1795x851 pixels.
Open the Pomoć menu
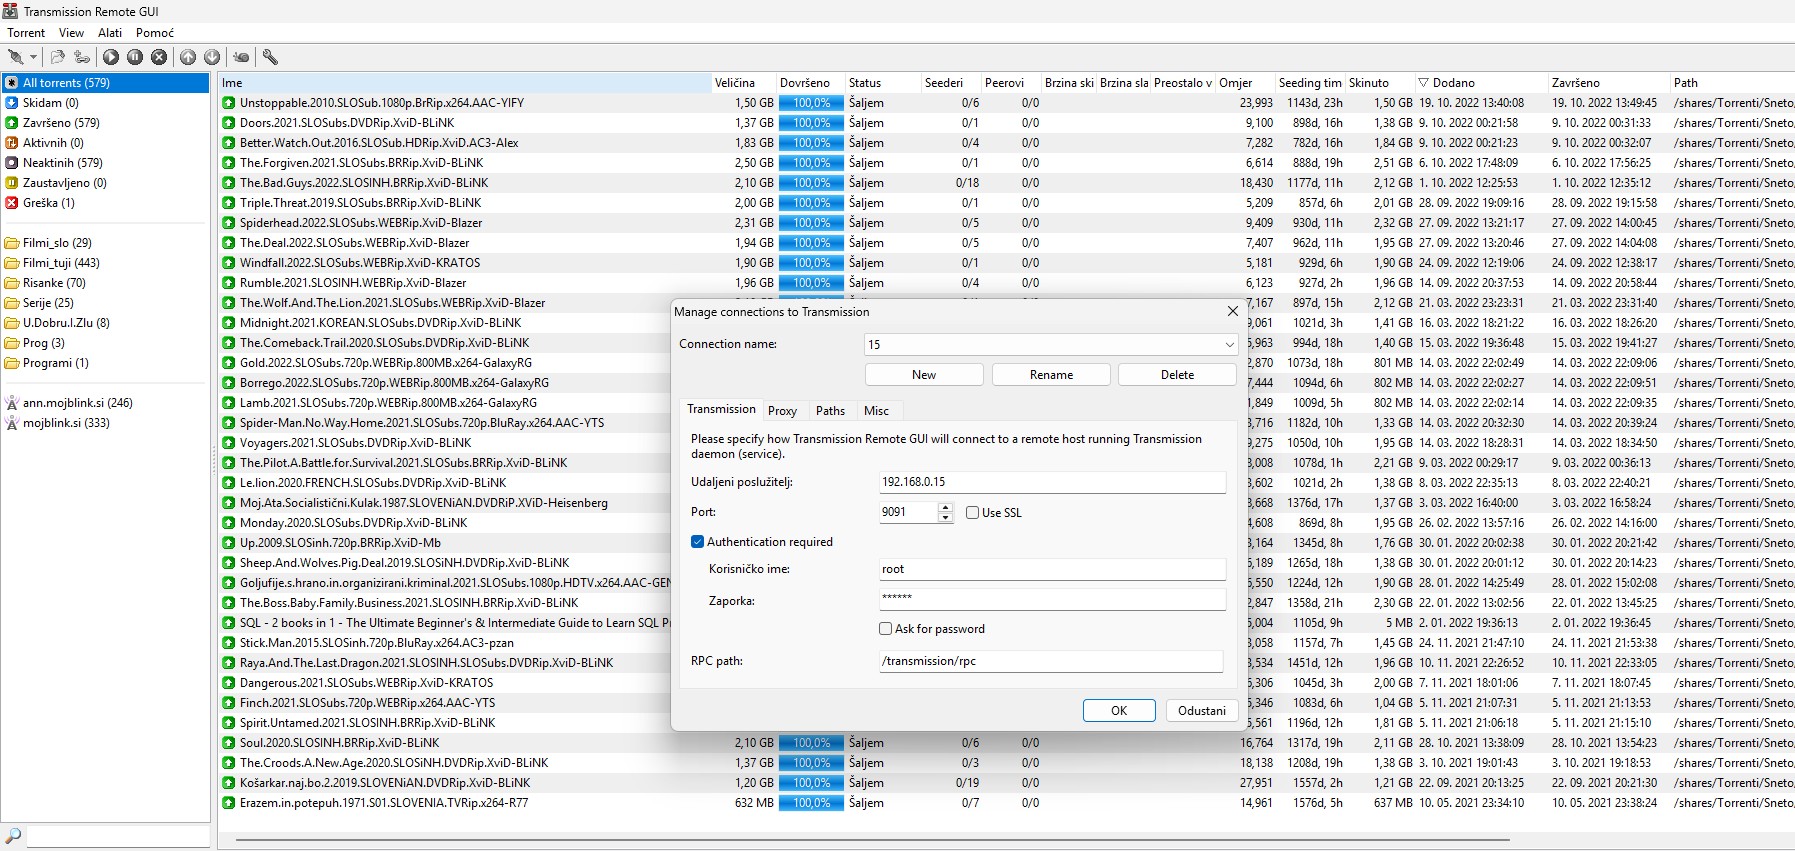pyautogui.click(x=155, y=33)
